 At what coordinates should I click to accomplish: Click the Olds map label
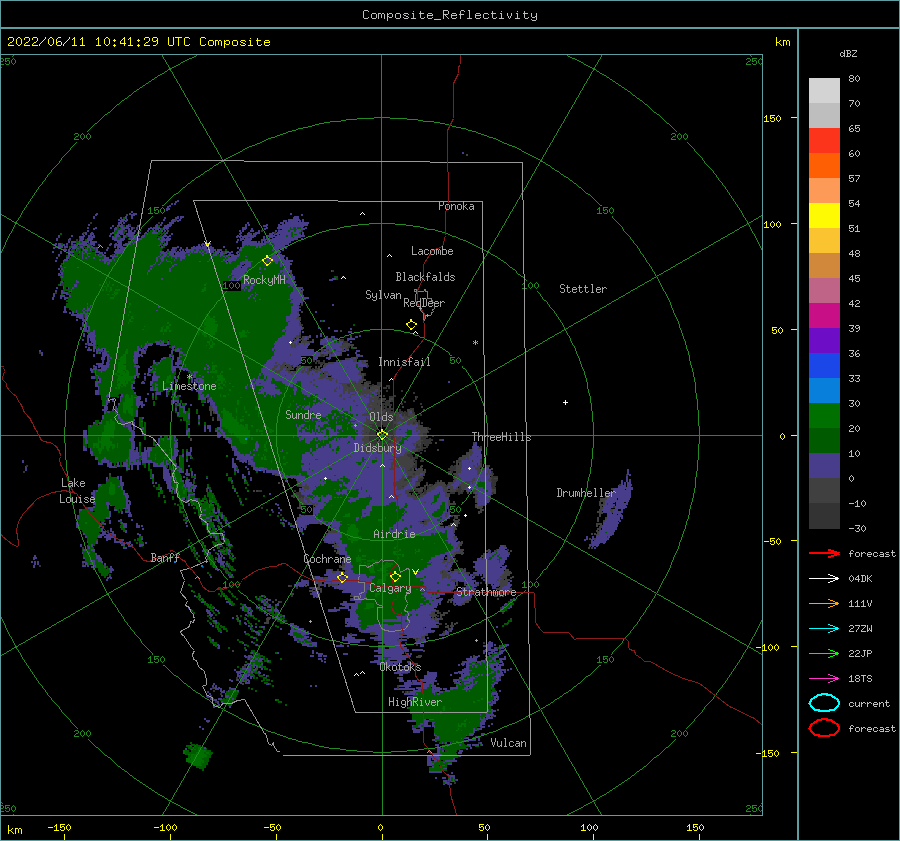coord(381,417)
